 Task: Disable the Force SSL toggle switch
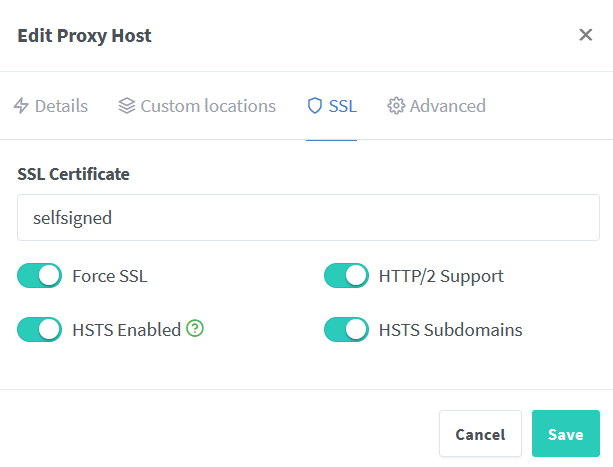40,276
